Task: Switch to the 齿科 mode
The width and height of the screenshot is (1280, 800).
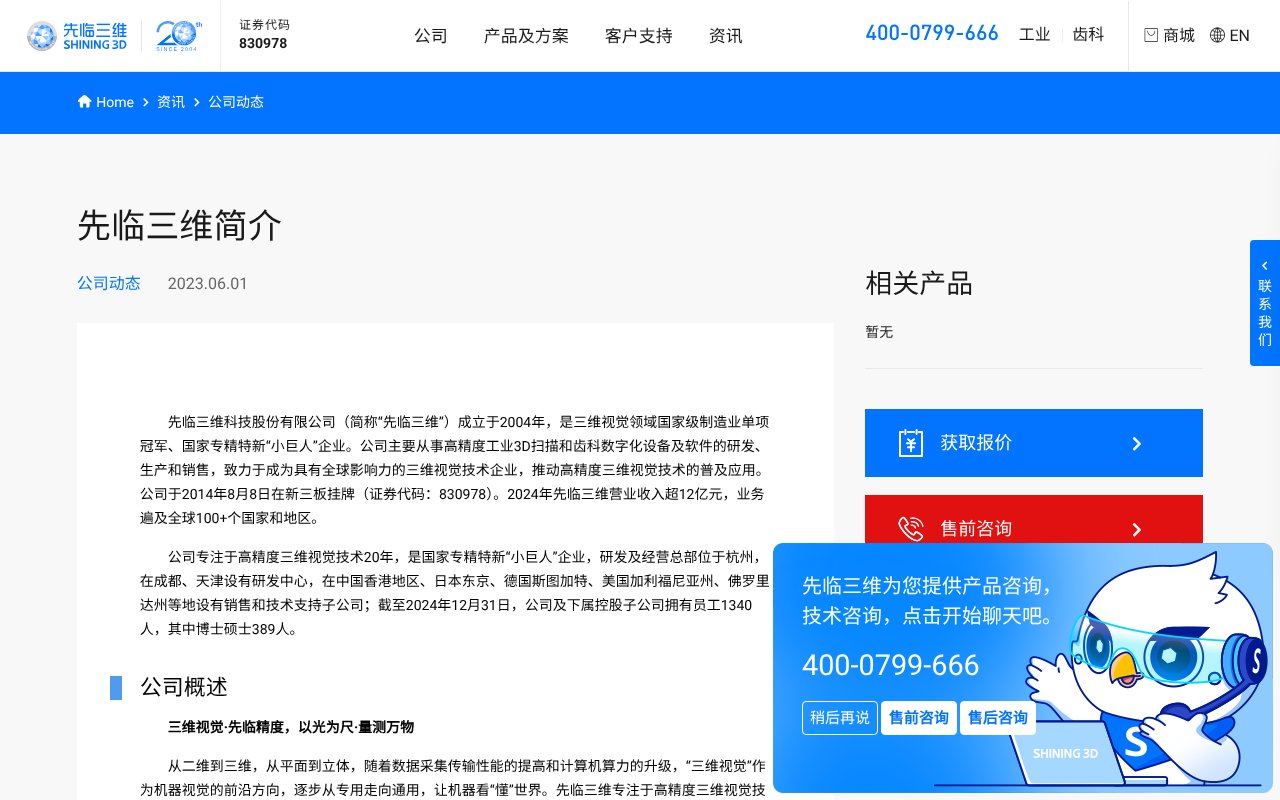Action: pos(1088,34)
